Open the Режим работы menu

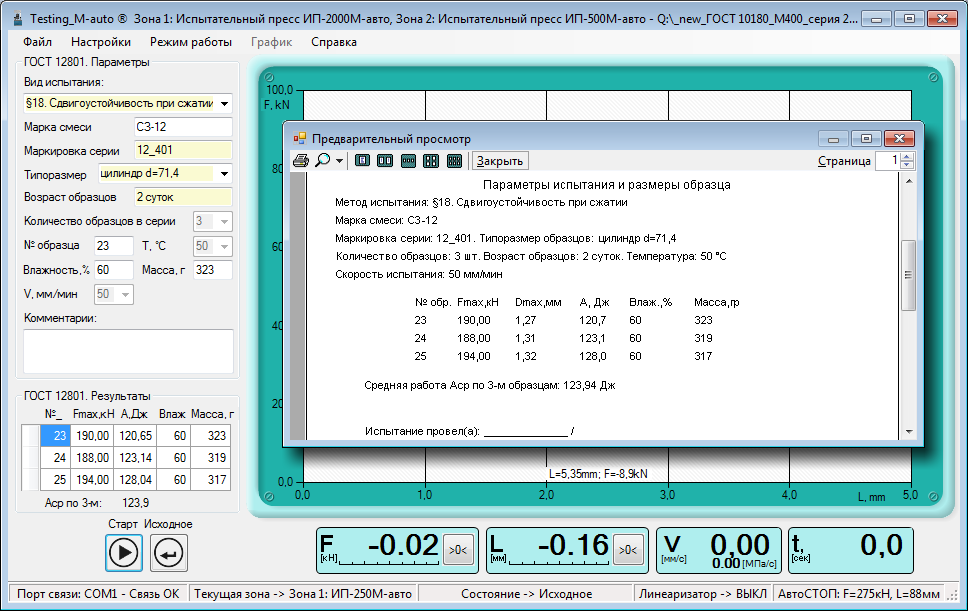(191, 42)
